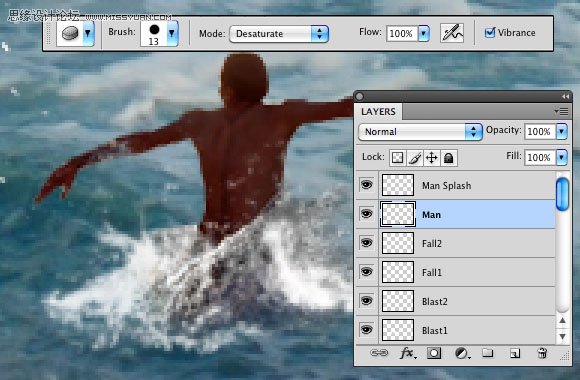Click the Flow 100% input field
This screenshot has width=580, height=380.
pos(401,34)
